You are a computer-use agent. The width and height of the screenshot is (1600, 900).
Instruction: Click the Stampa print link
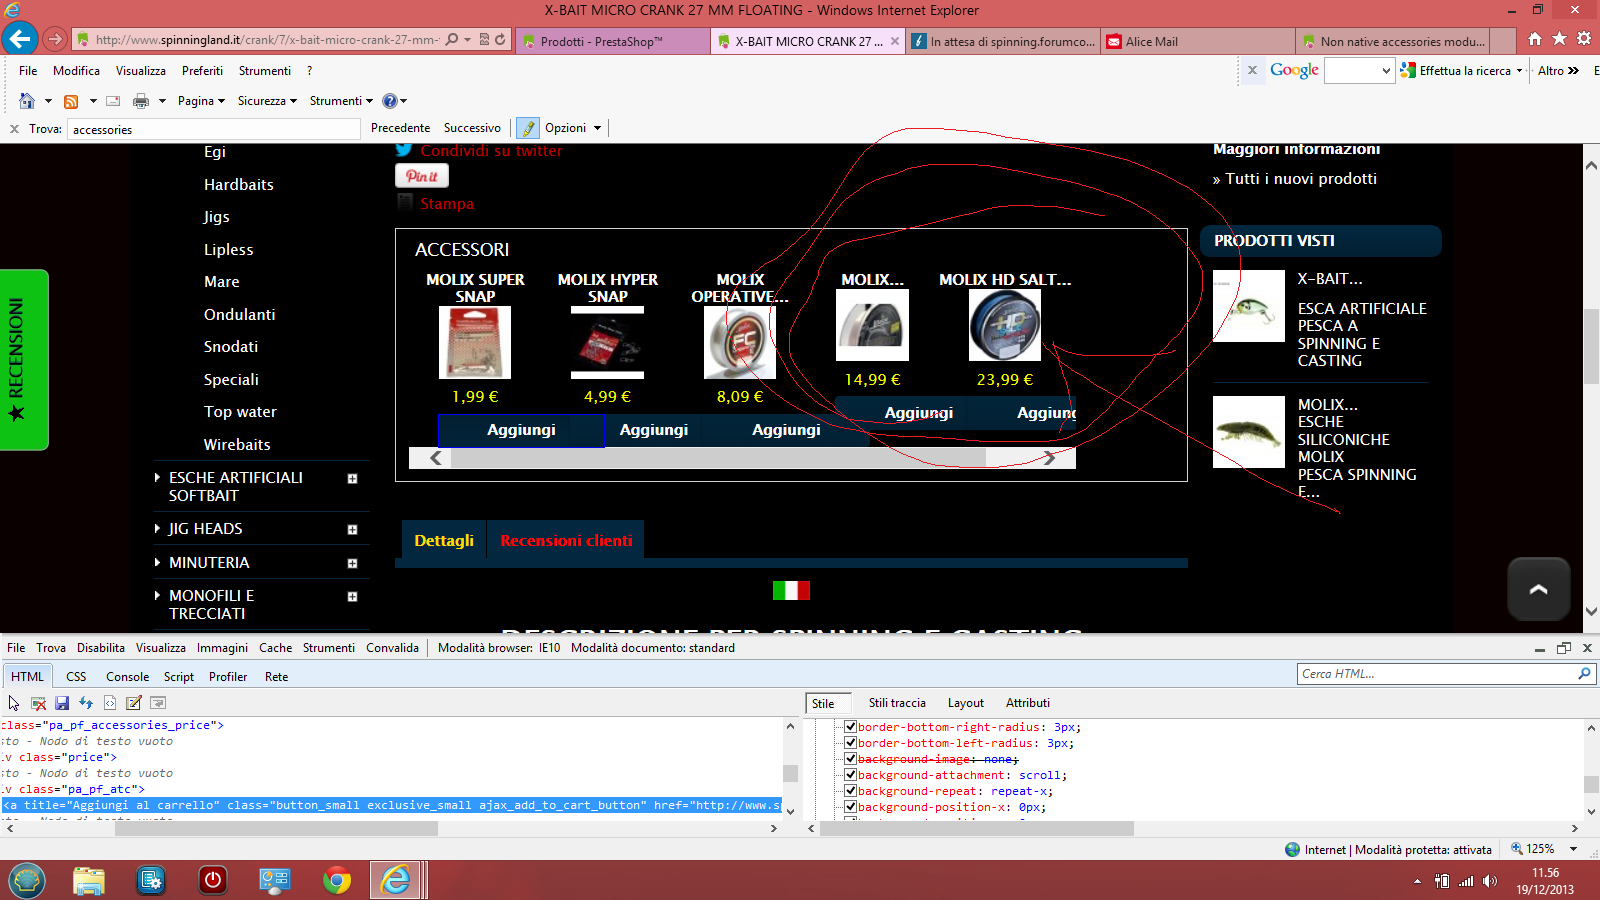tap(447, 204)
